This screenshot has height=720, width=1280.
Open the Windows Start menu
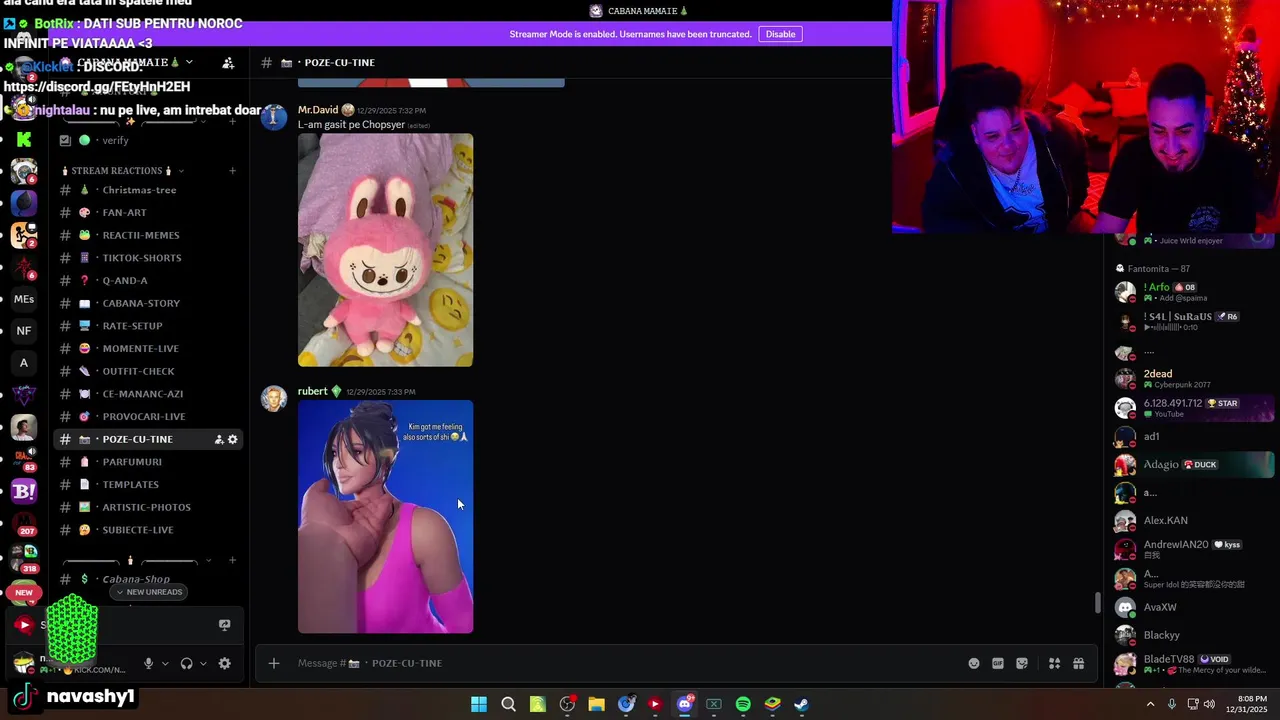coord(479,704)
